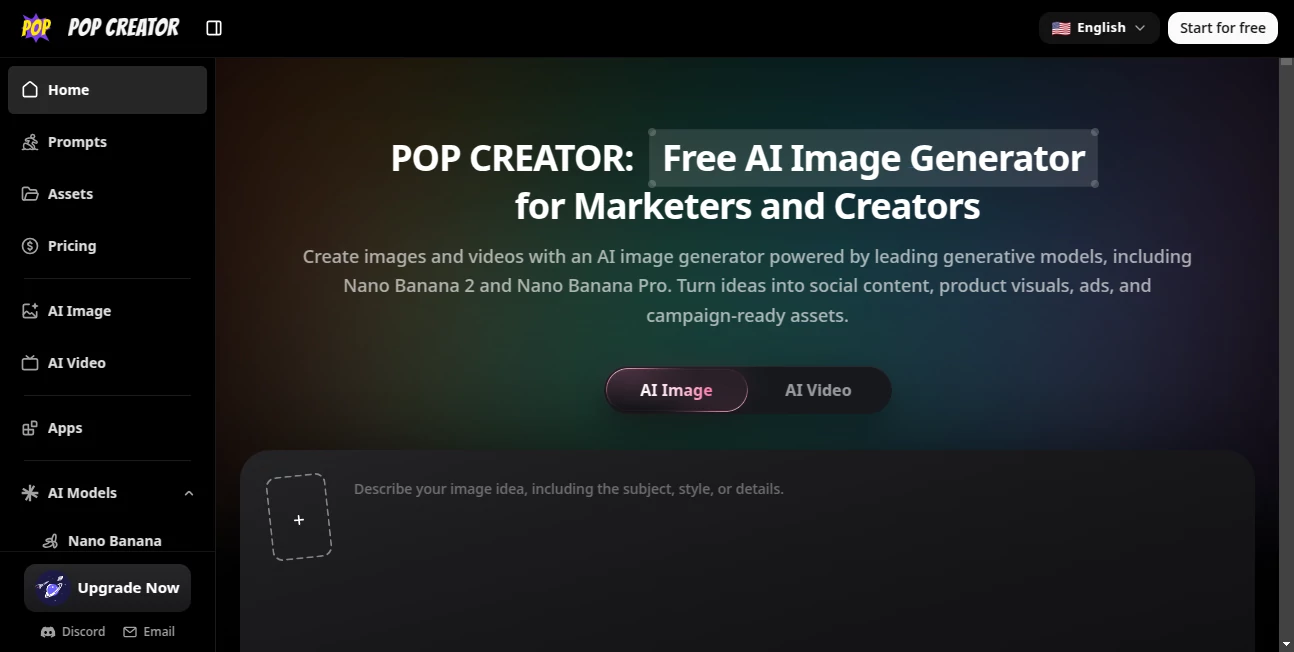Go to AI Image sidebar item
The height and width of the screenshot is (652, 1294).
click(107, 311)
